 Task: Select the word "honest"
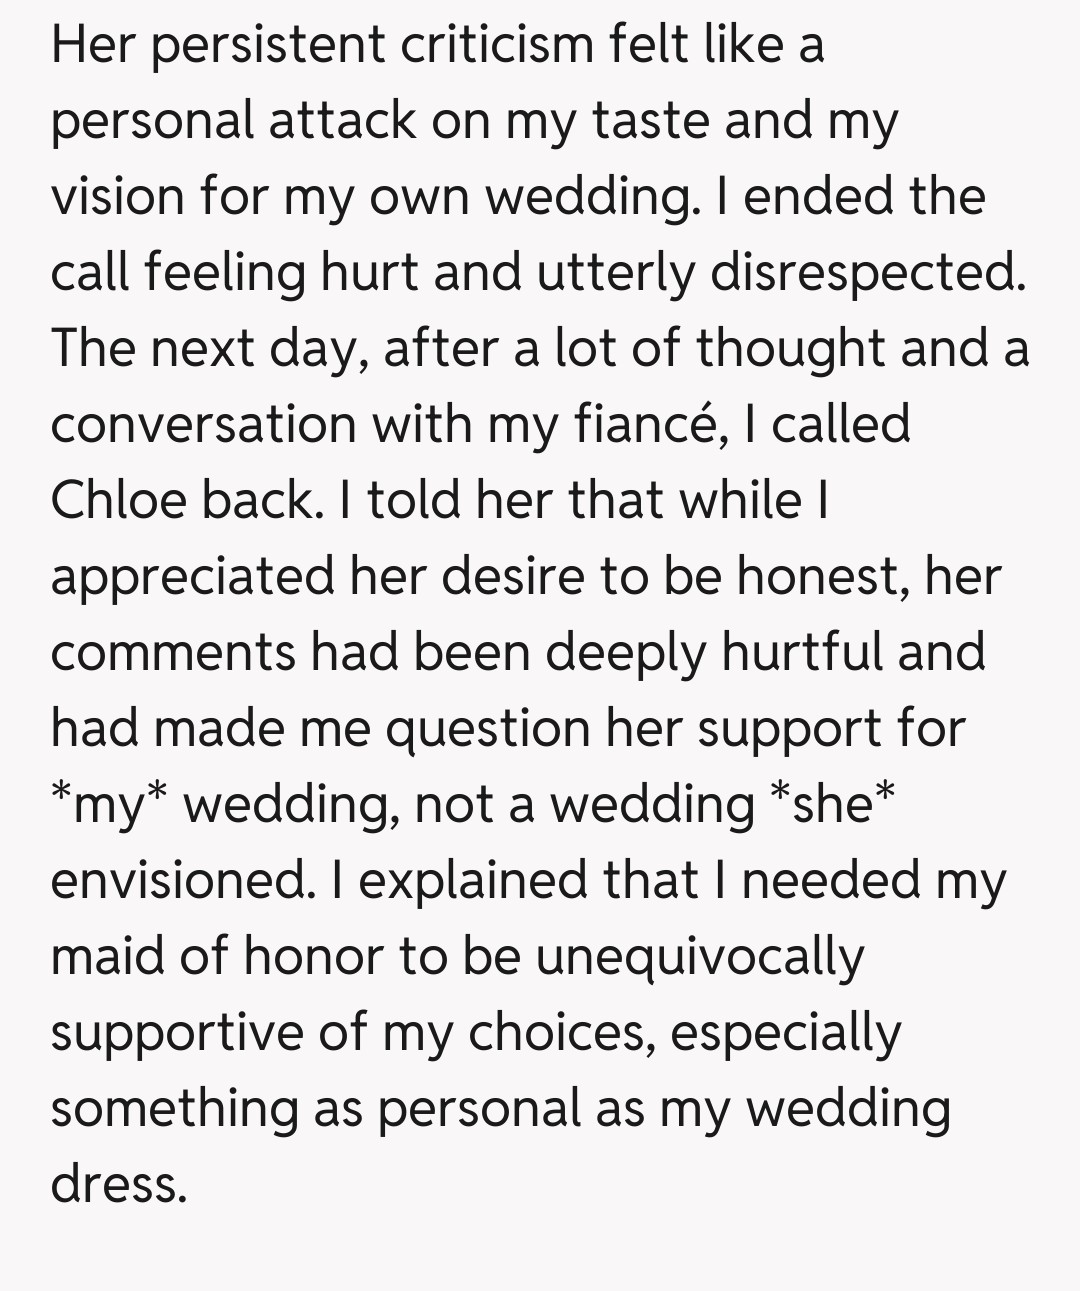[822, 576]
